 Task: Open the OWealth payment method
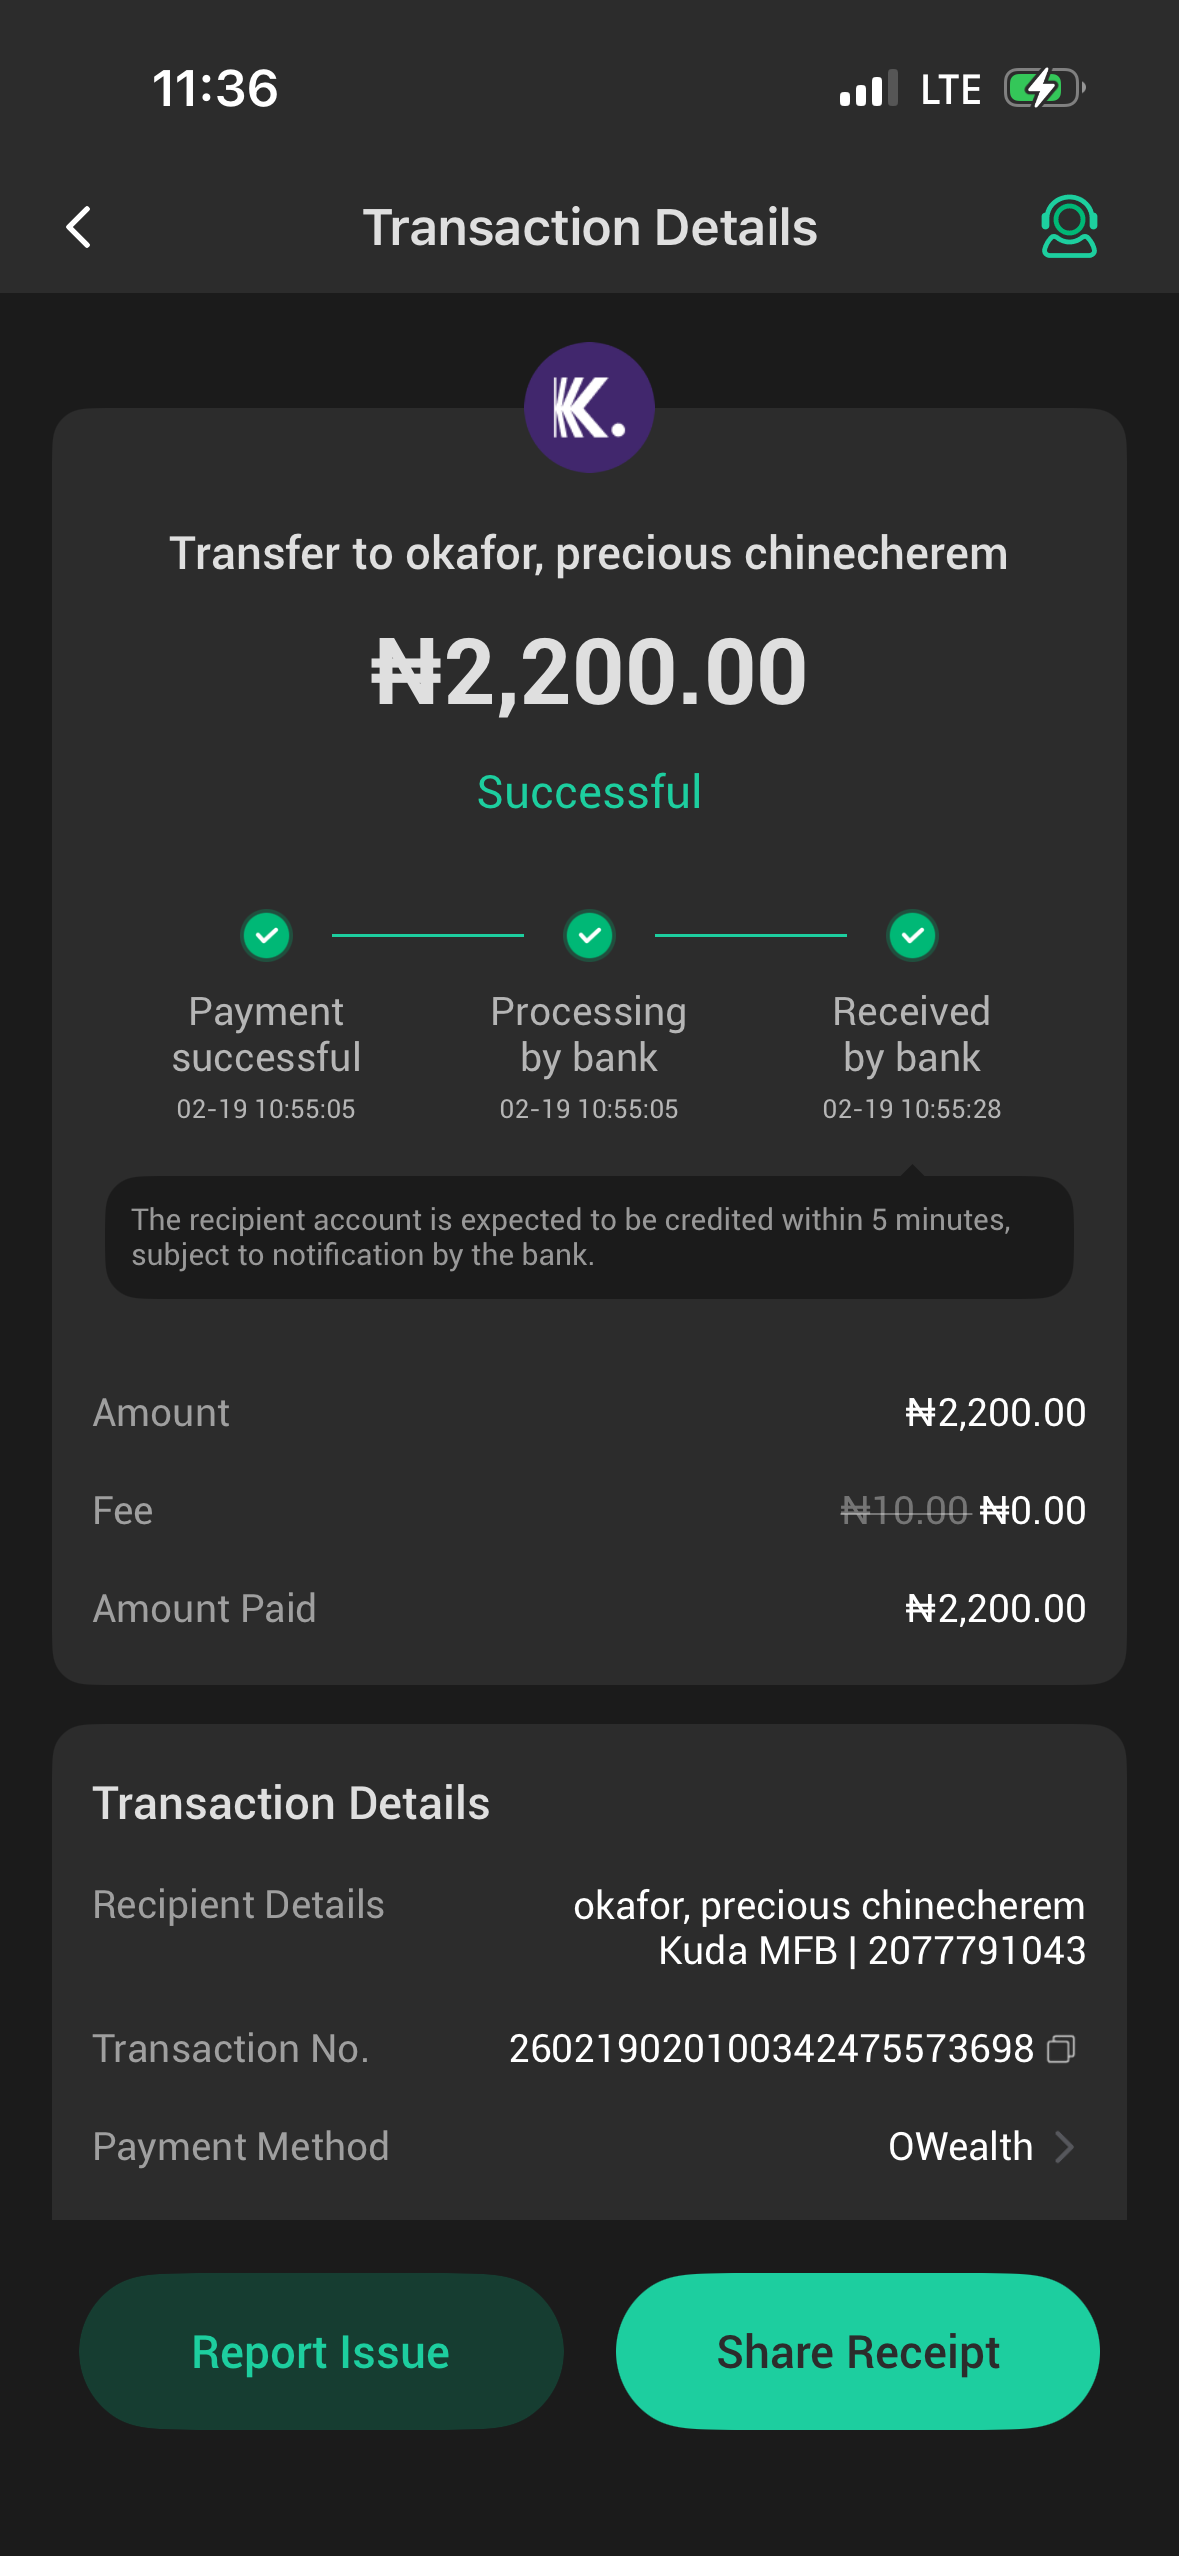pyautogui.click(x=960, y=2147)
